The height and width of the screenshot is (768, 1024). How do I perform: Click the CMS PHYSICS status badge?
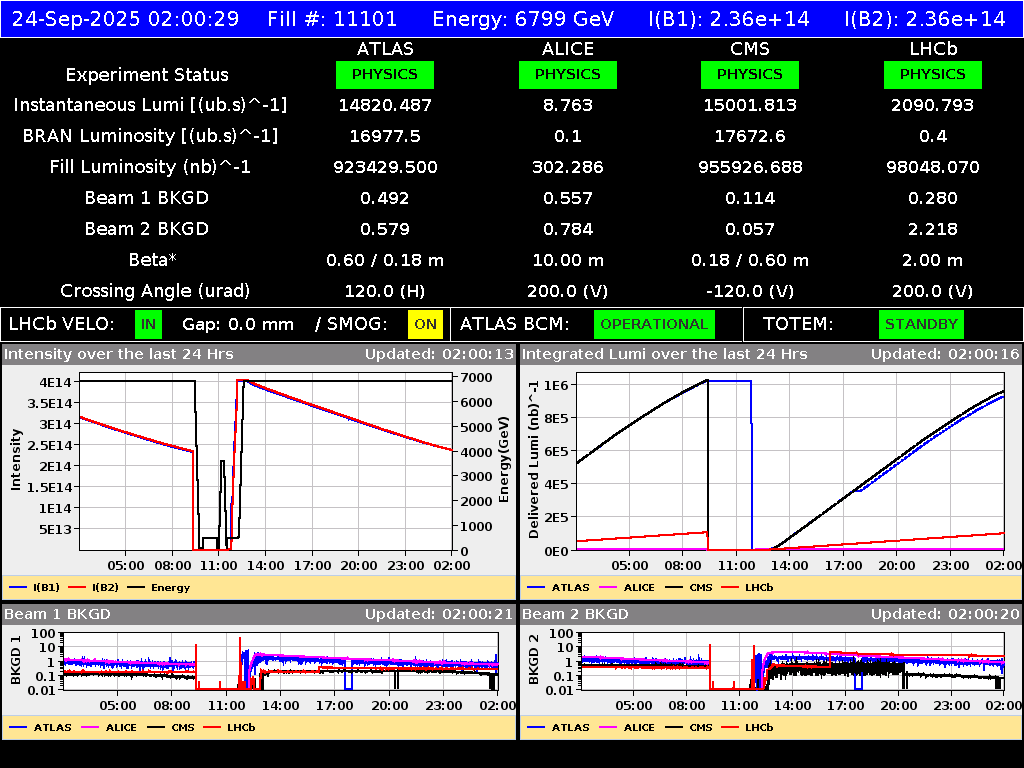(750, 74)
